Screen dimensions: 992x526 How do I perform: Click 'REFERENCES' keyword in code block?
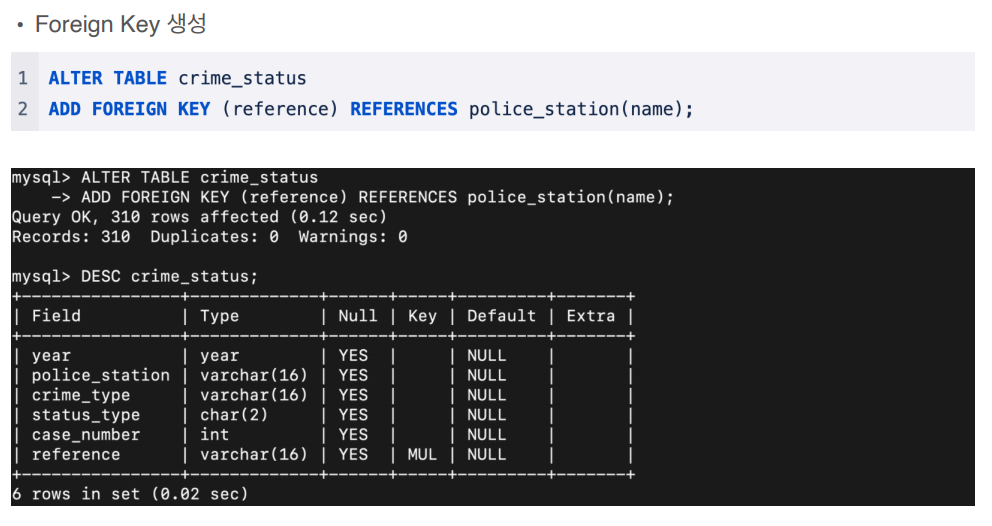[x=404, y=109]
